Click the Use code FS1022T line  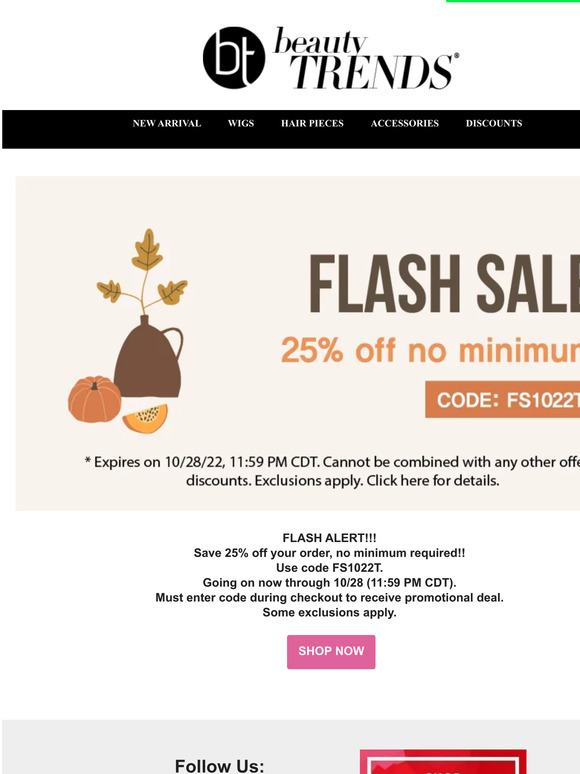coord(329,568)
